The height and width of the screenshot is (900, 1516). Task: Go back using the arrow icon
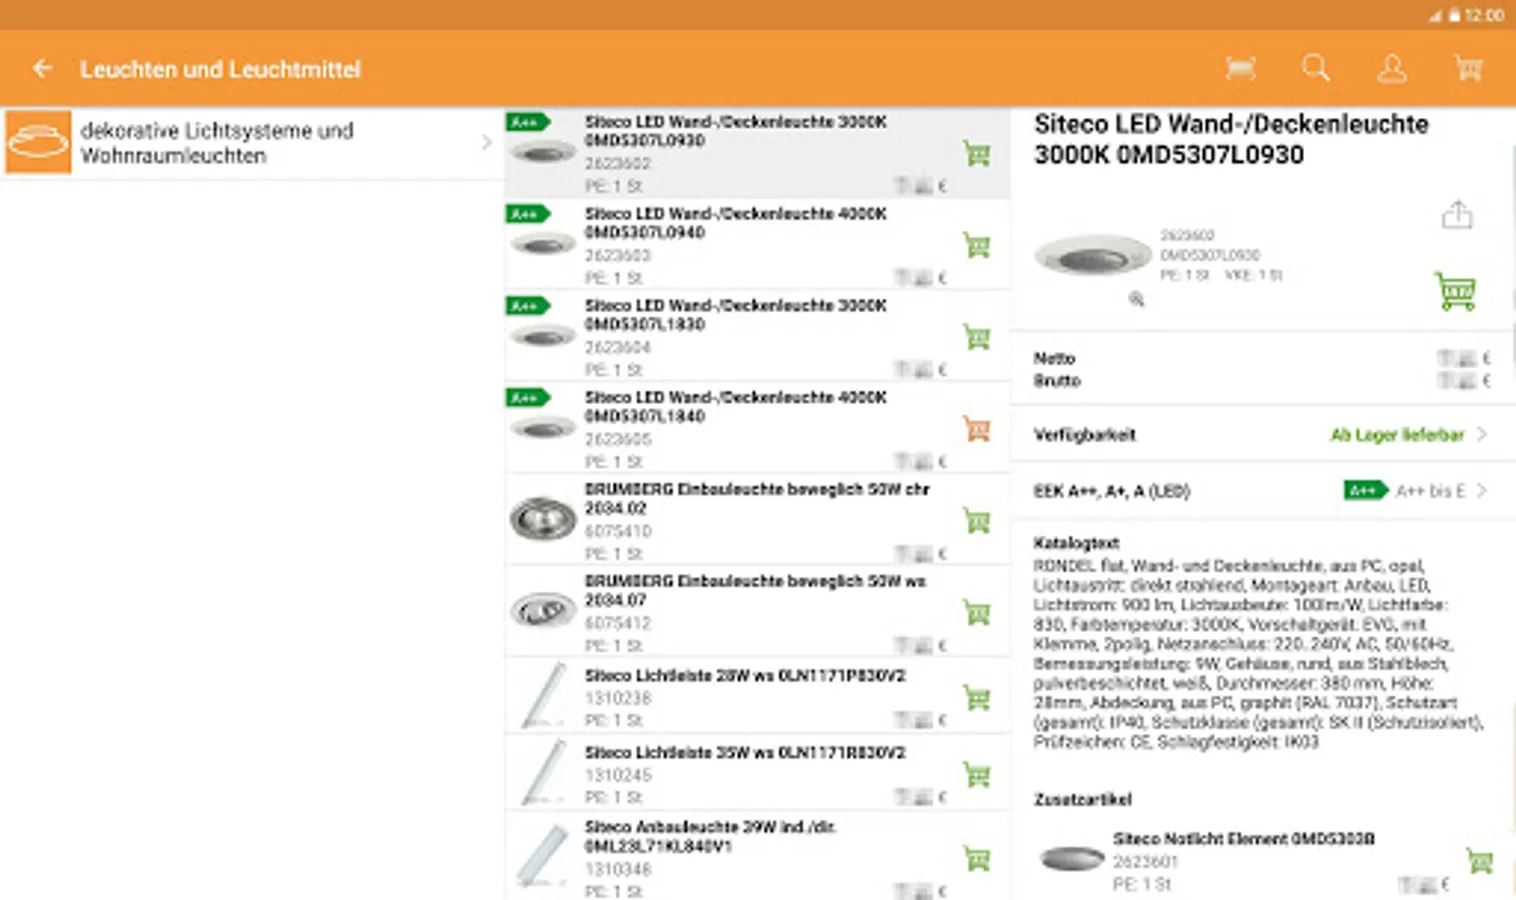42,69
